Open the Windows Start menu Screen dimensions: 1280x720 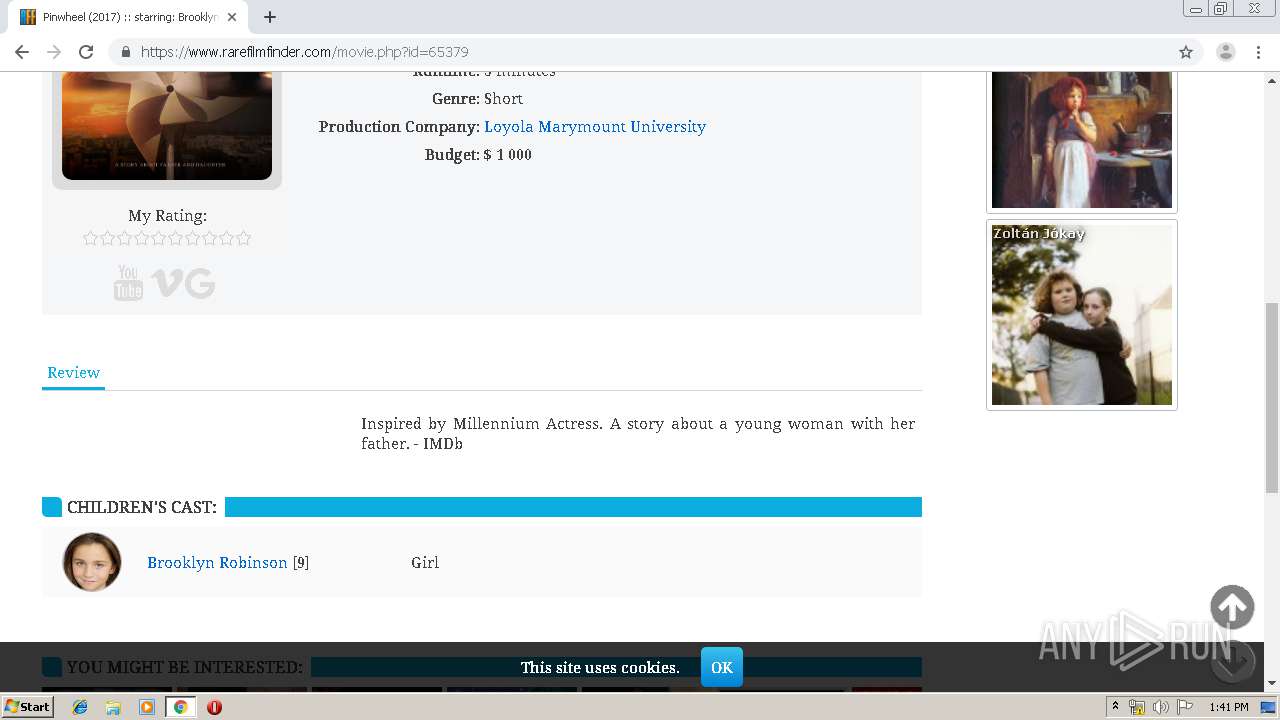coord(27,707)
